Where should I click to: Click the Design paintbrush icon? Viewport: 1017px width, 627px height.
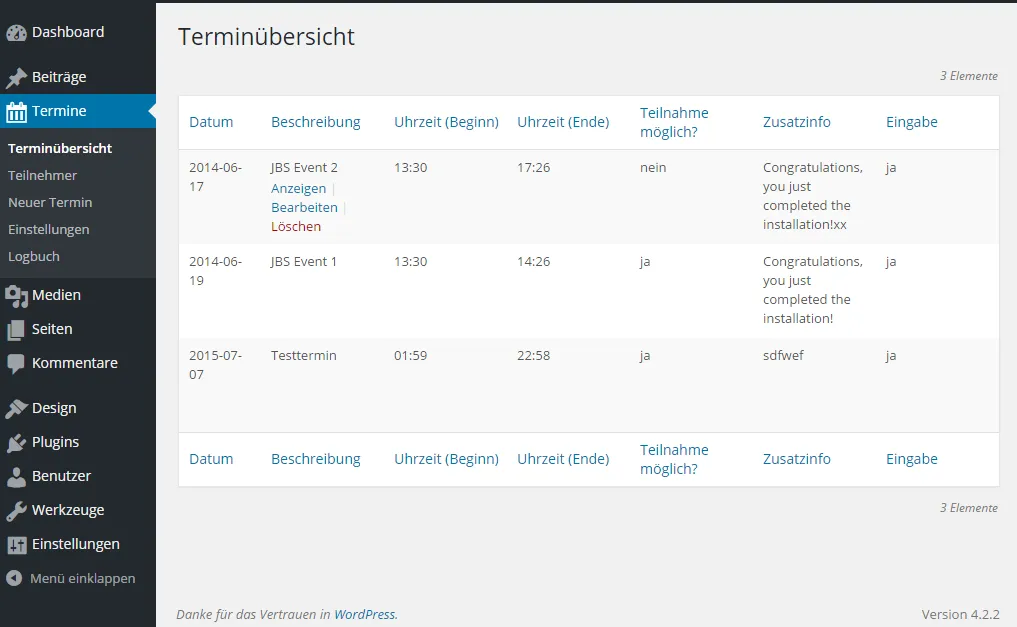click(16, 408)
